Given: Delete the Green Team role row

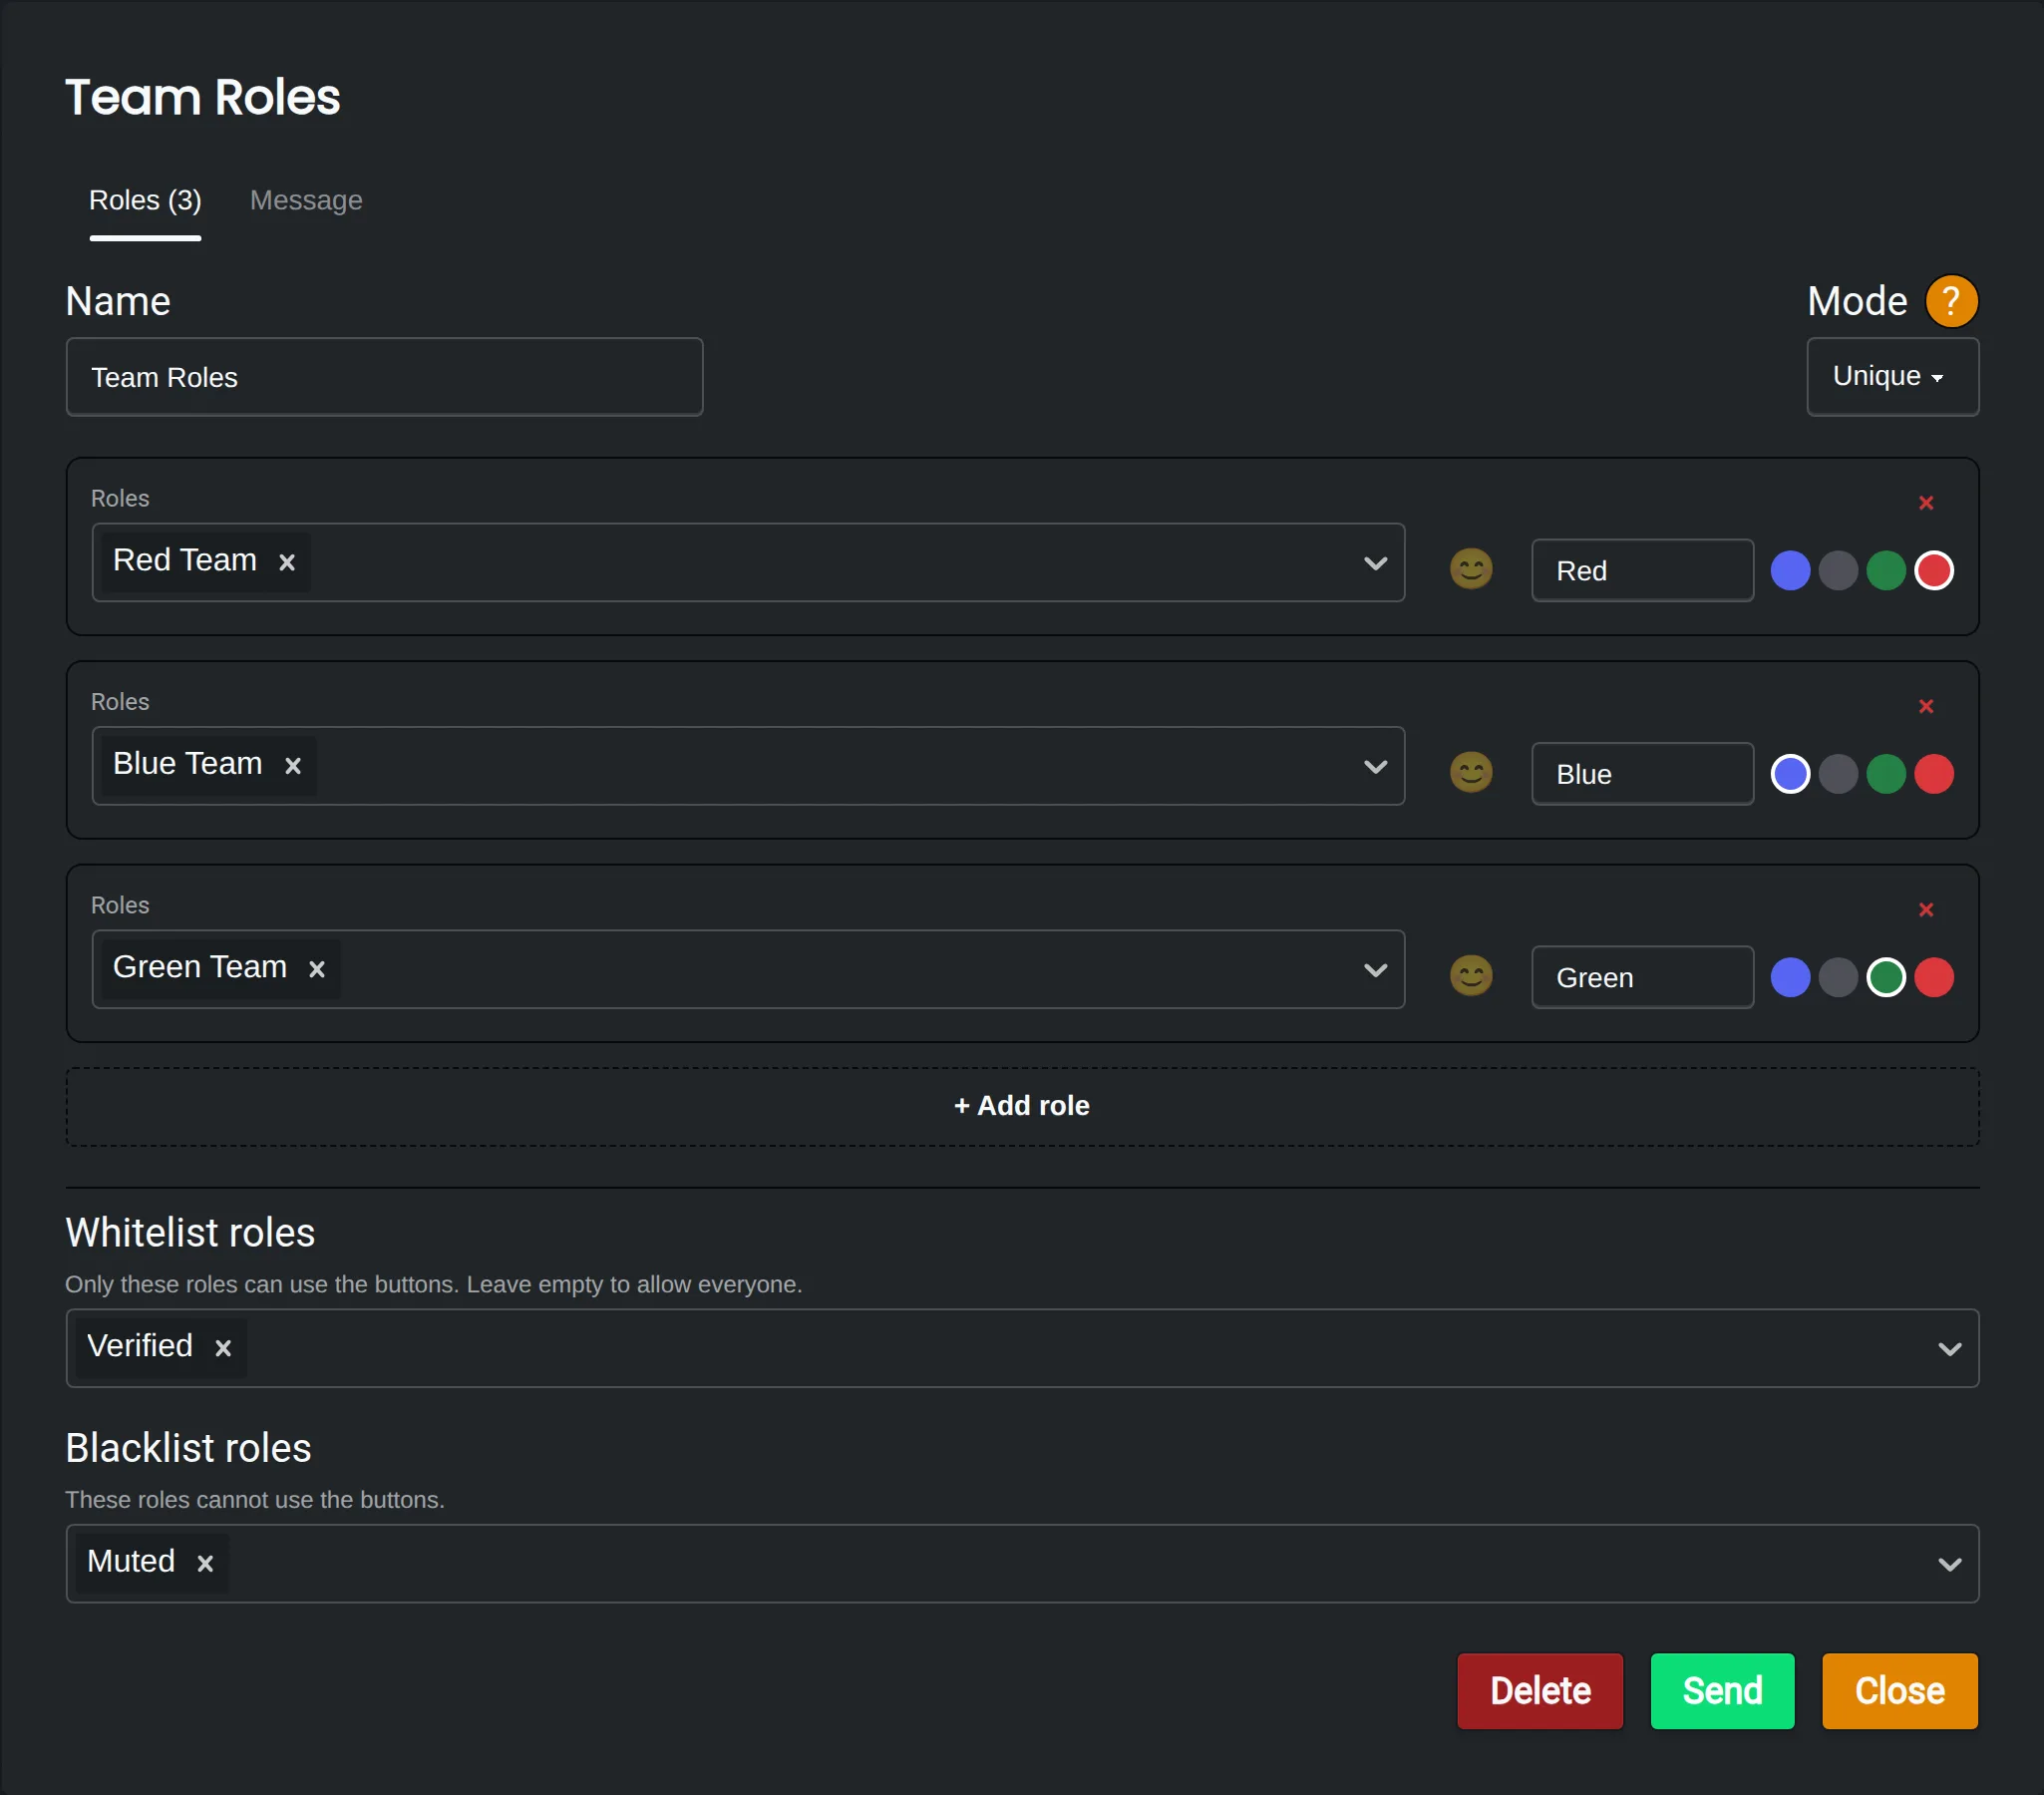Looking at the screenshot, I should [1926, 909].
